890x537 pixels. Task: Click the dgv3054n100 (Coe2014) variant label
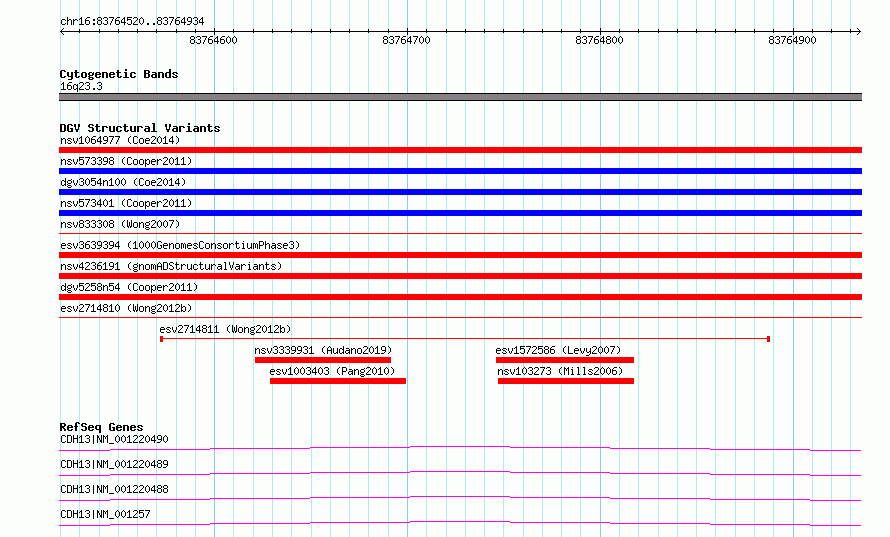[x=123, y=182]
